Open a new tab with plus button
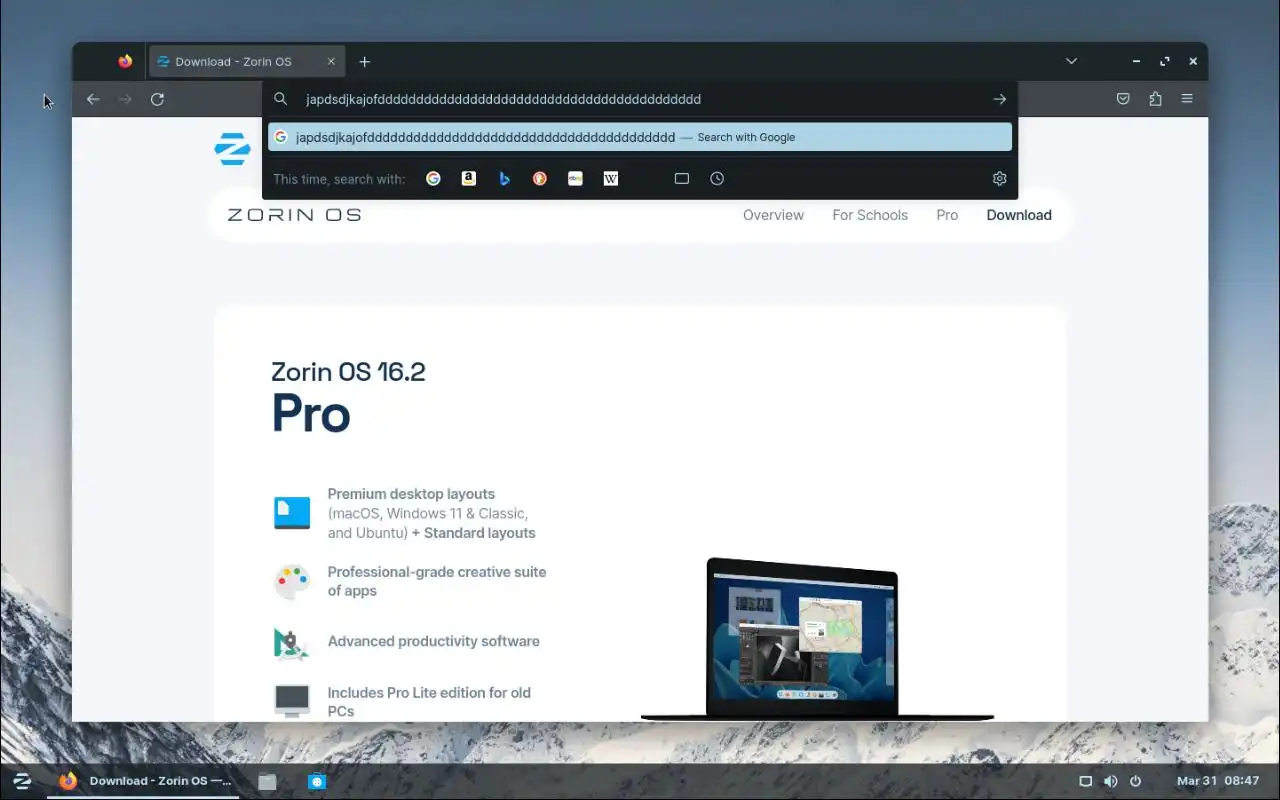 (365, 61)
